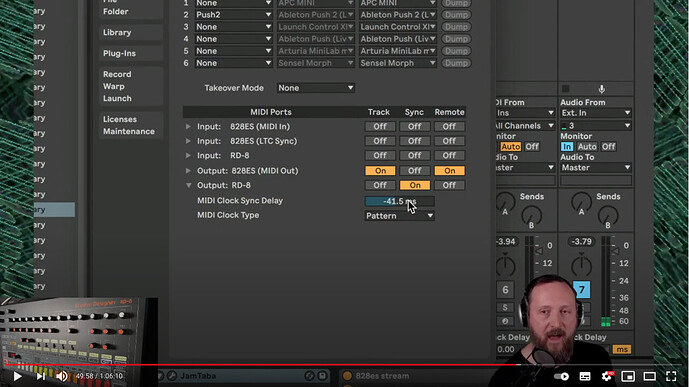Open Launch Control XL output dropdown
The height and width of the screenshot is (387, 689).
pos(398,27)
